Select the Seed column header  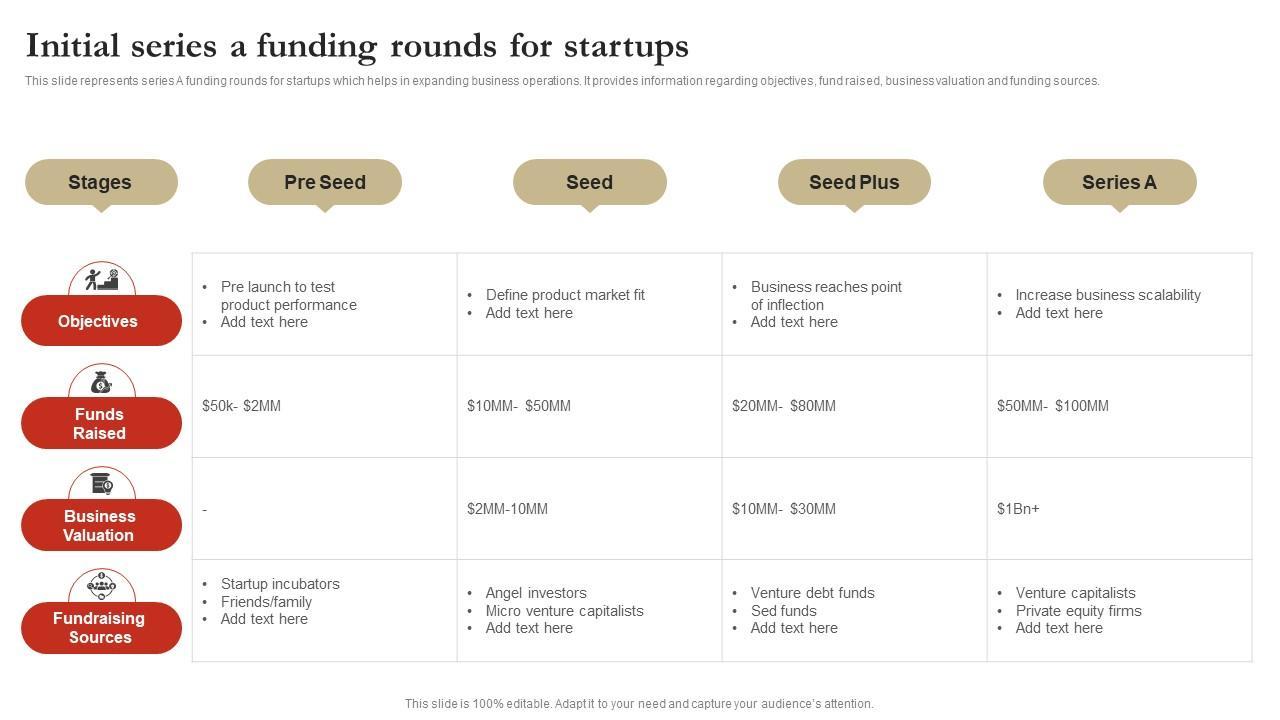click(x=589, y=182)
